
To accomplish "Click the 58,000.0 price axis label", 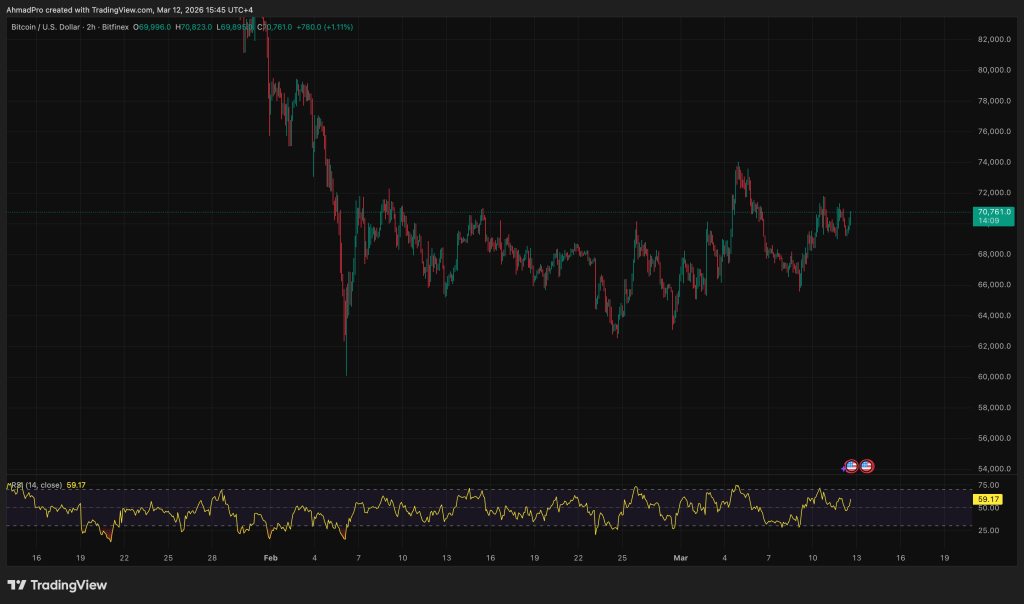I will pyautogui.click(x=994, y=408).
